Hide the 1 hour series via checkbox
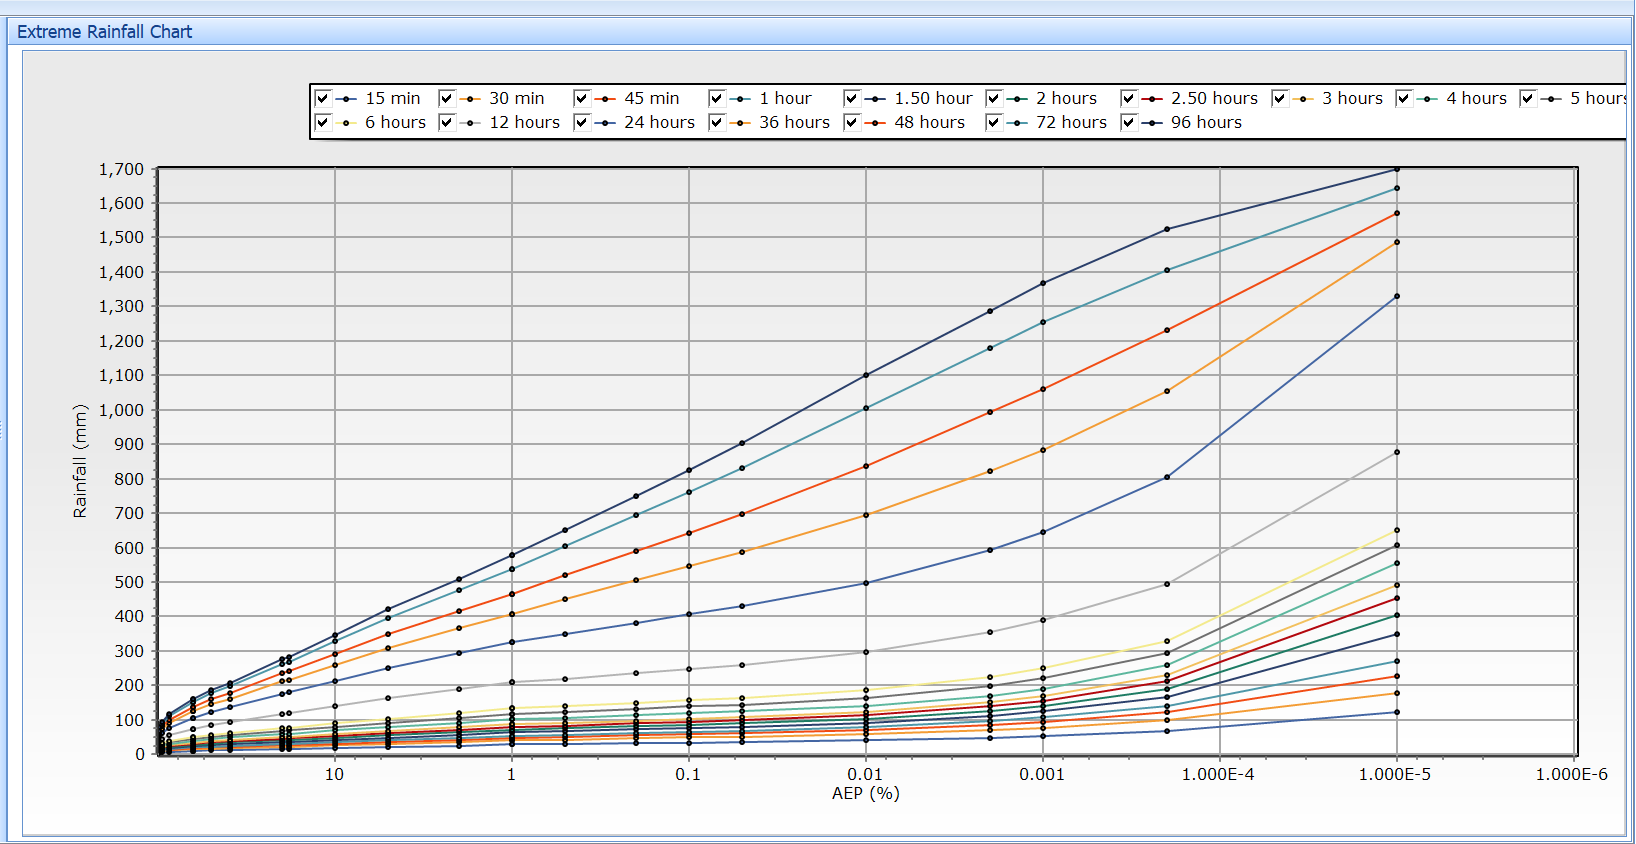Screen dimensions: 1636x844 click(717, 98)
